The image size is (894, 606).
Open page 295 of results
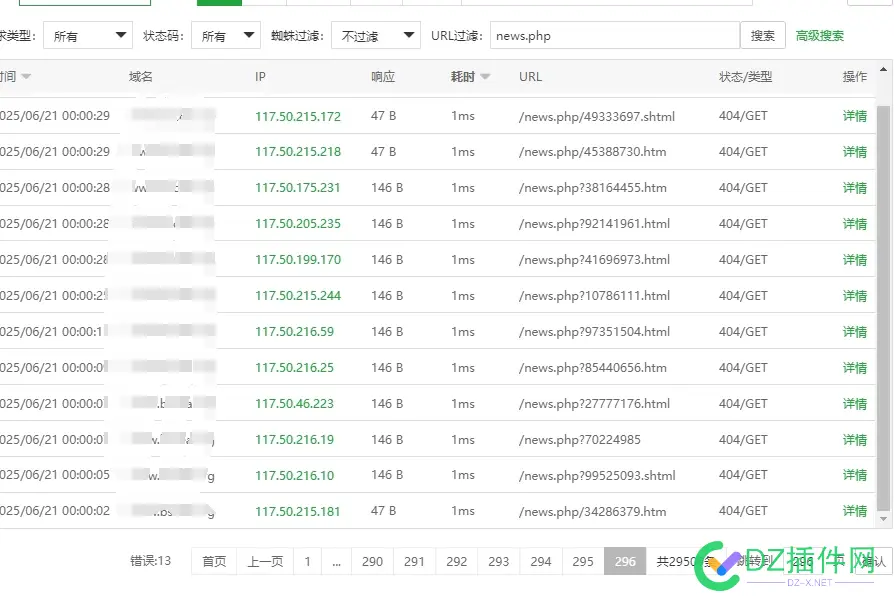tap(583, 561)
